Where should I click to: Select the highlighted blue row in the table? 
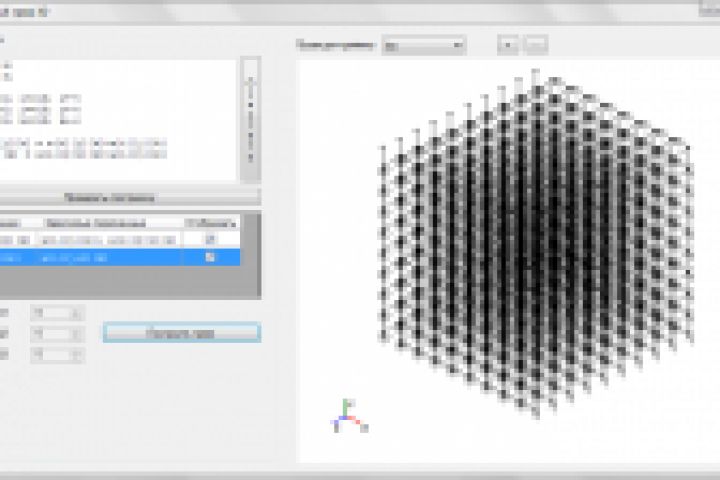pyautogui.click(x=119, y=257)
